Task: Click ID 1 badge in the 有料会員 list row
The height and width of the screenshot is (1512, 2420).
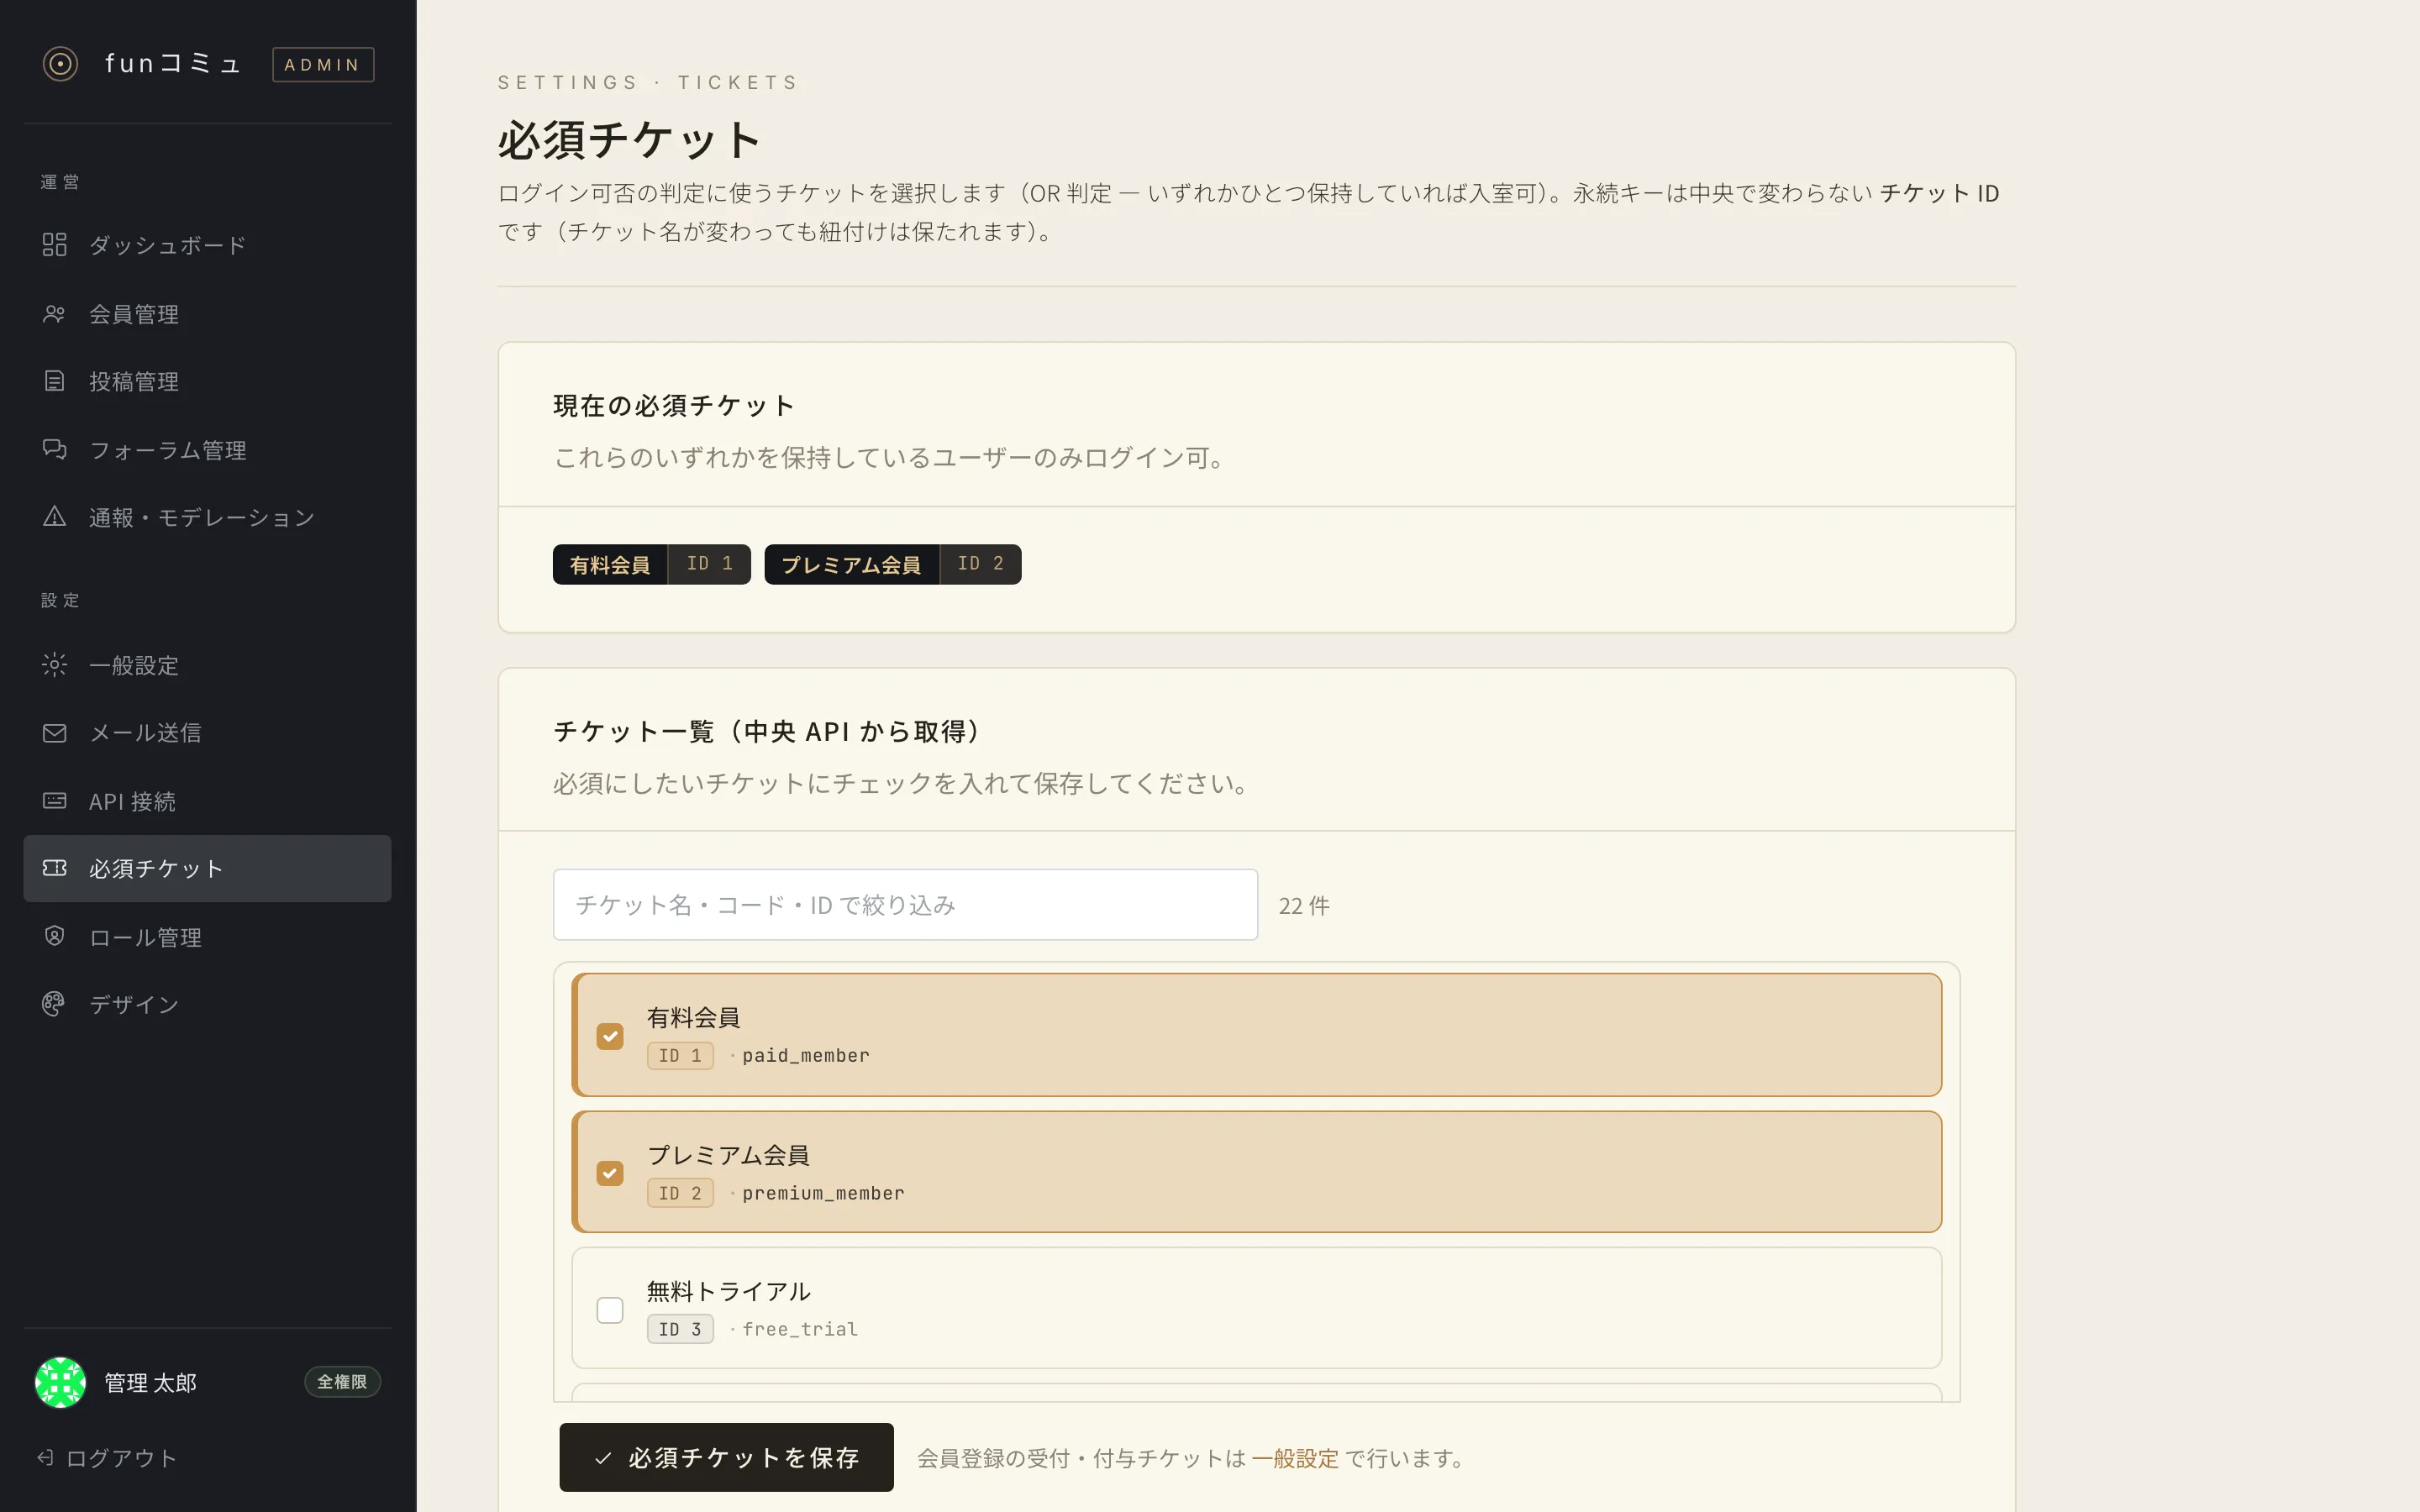Action: pos(680,1056)
